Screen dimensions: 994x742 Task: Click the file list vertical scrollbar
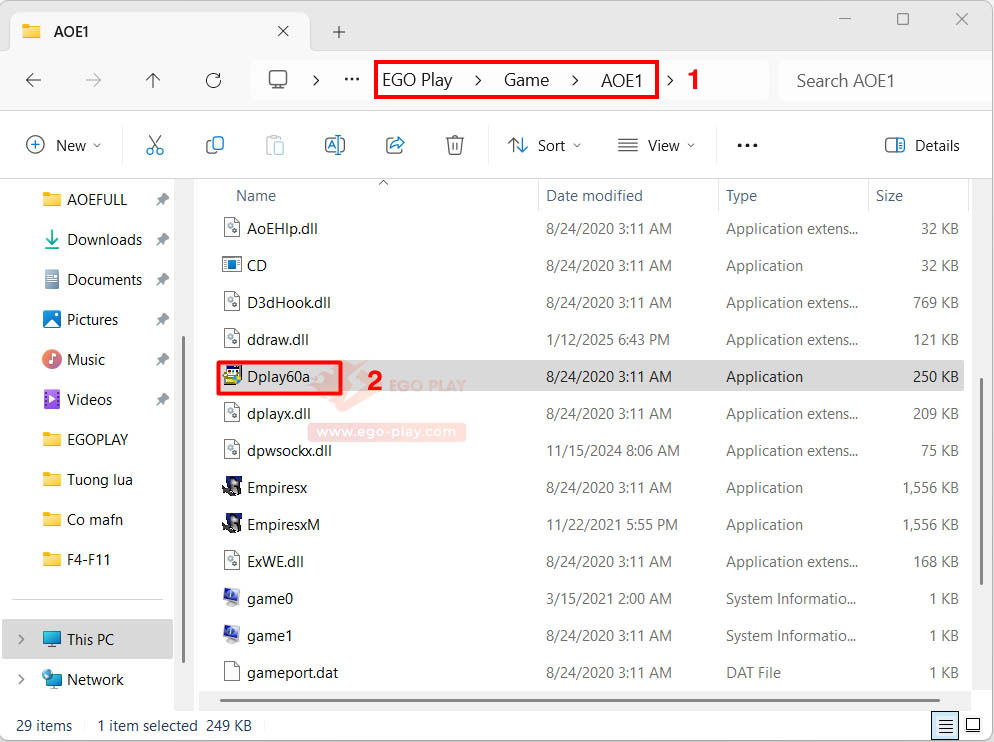tap(982, 482)
